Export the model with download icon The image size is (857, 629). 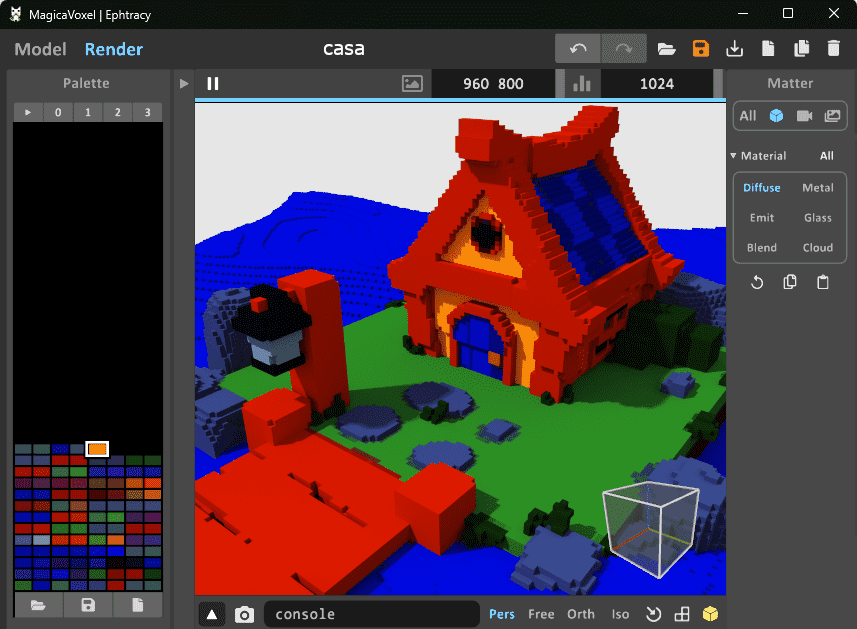[735, 49]
